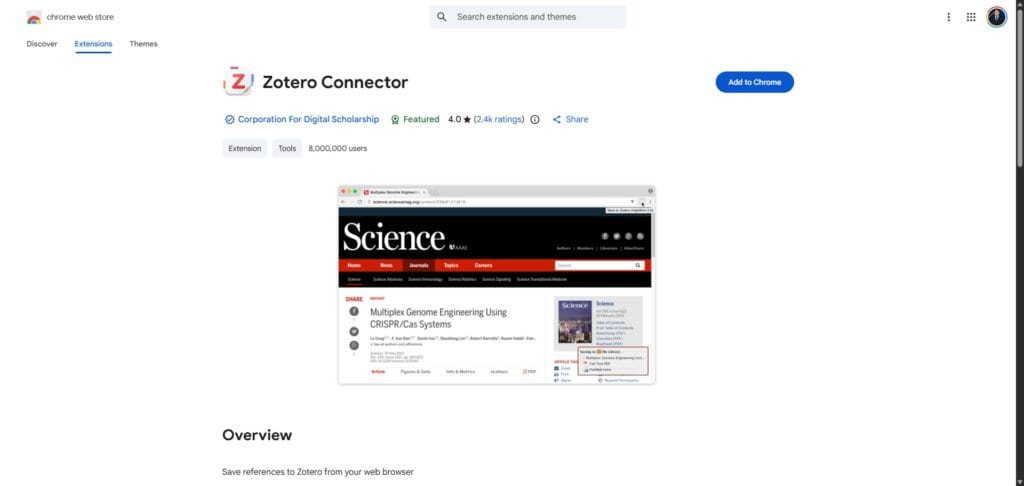Viewport: 1024px width, 486px height.
Task: Click the Share link text
Action: pyautogui.click(x=577, y=120)
